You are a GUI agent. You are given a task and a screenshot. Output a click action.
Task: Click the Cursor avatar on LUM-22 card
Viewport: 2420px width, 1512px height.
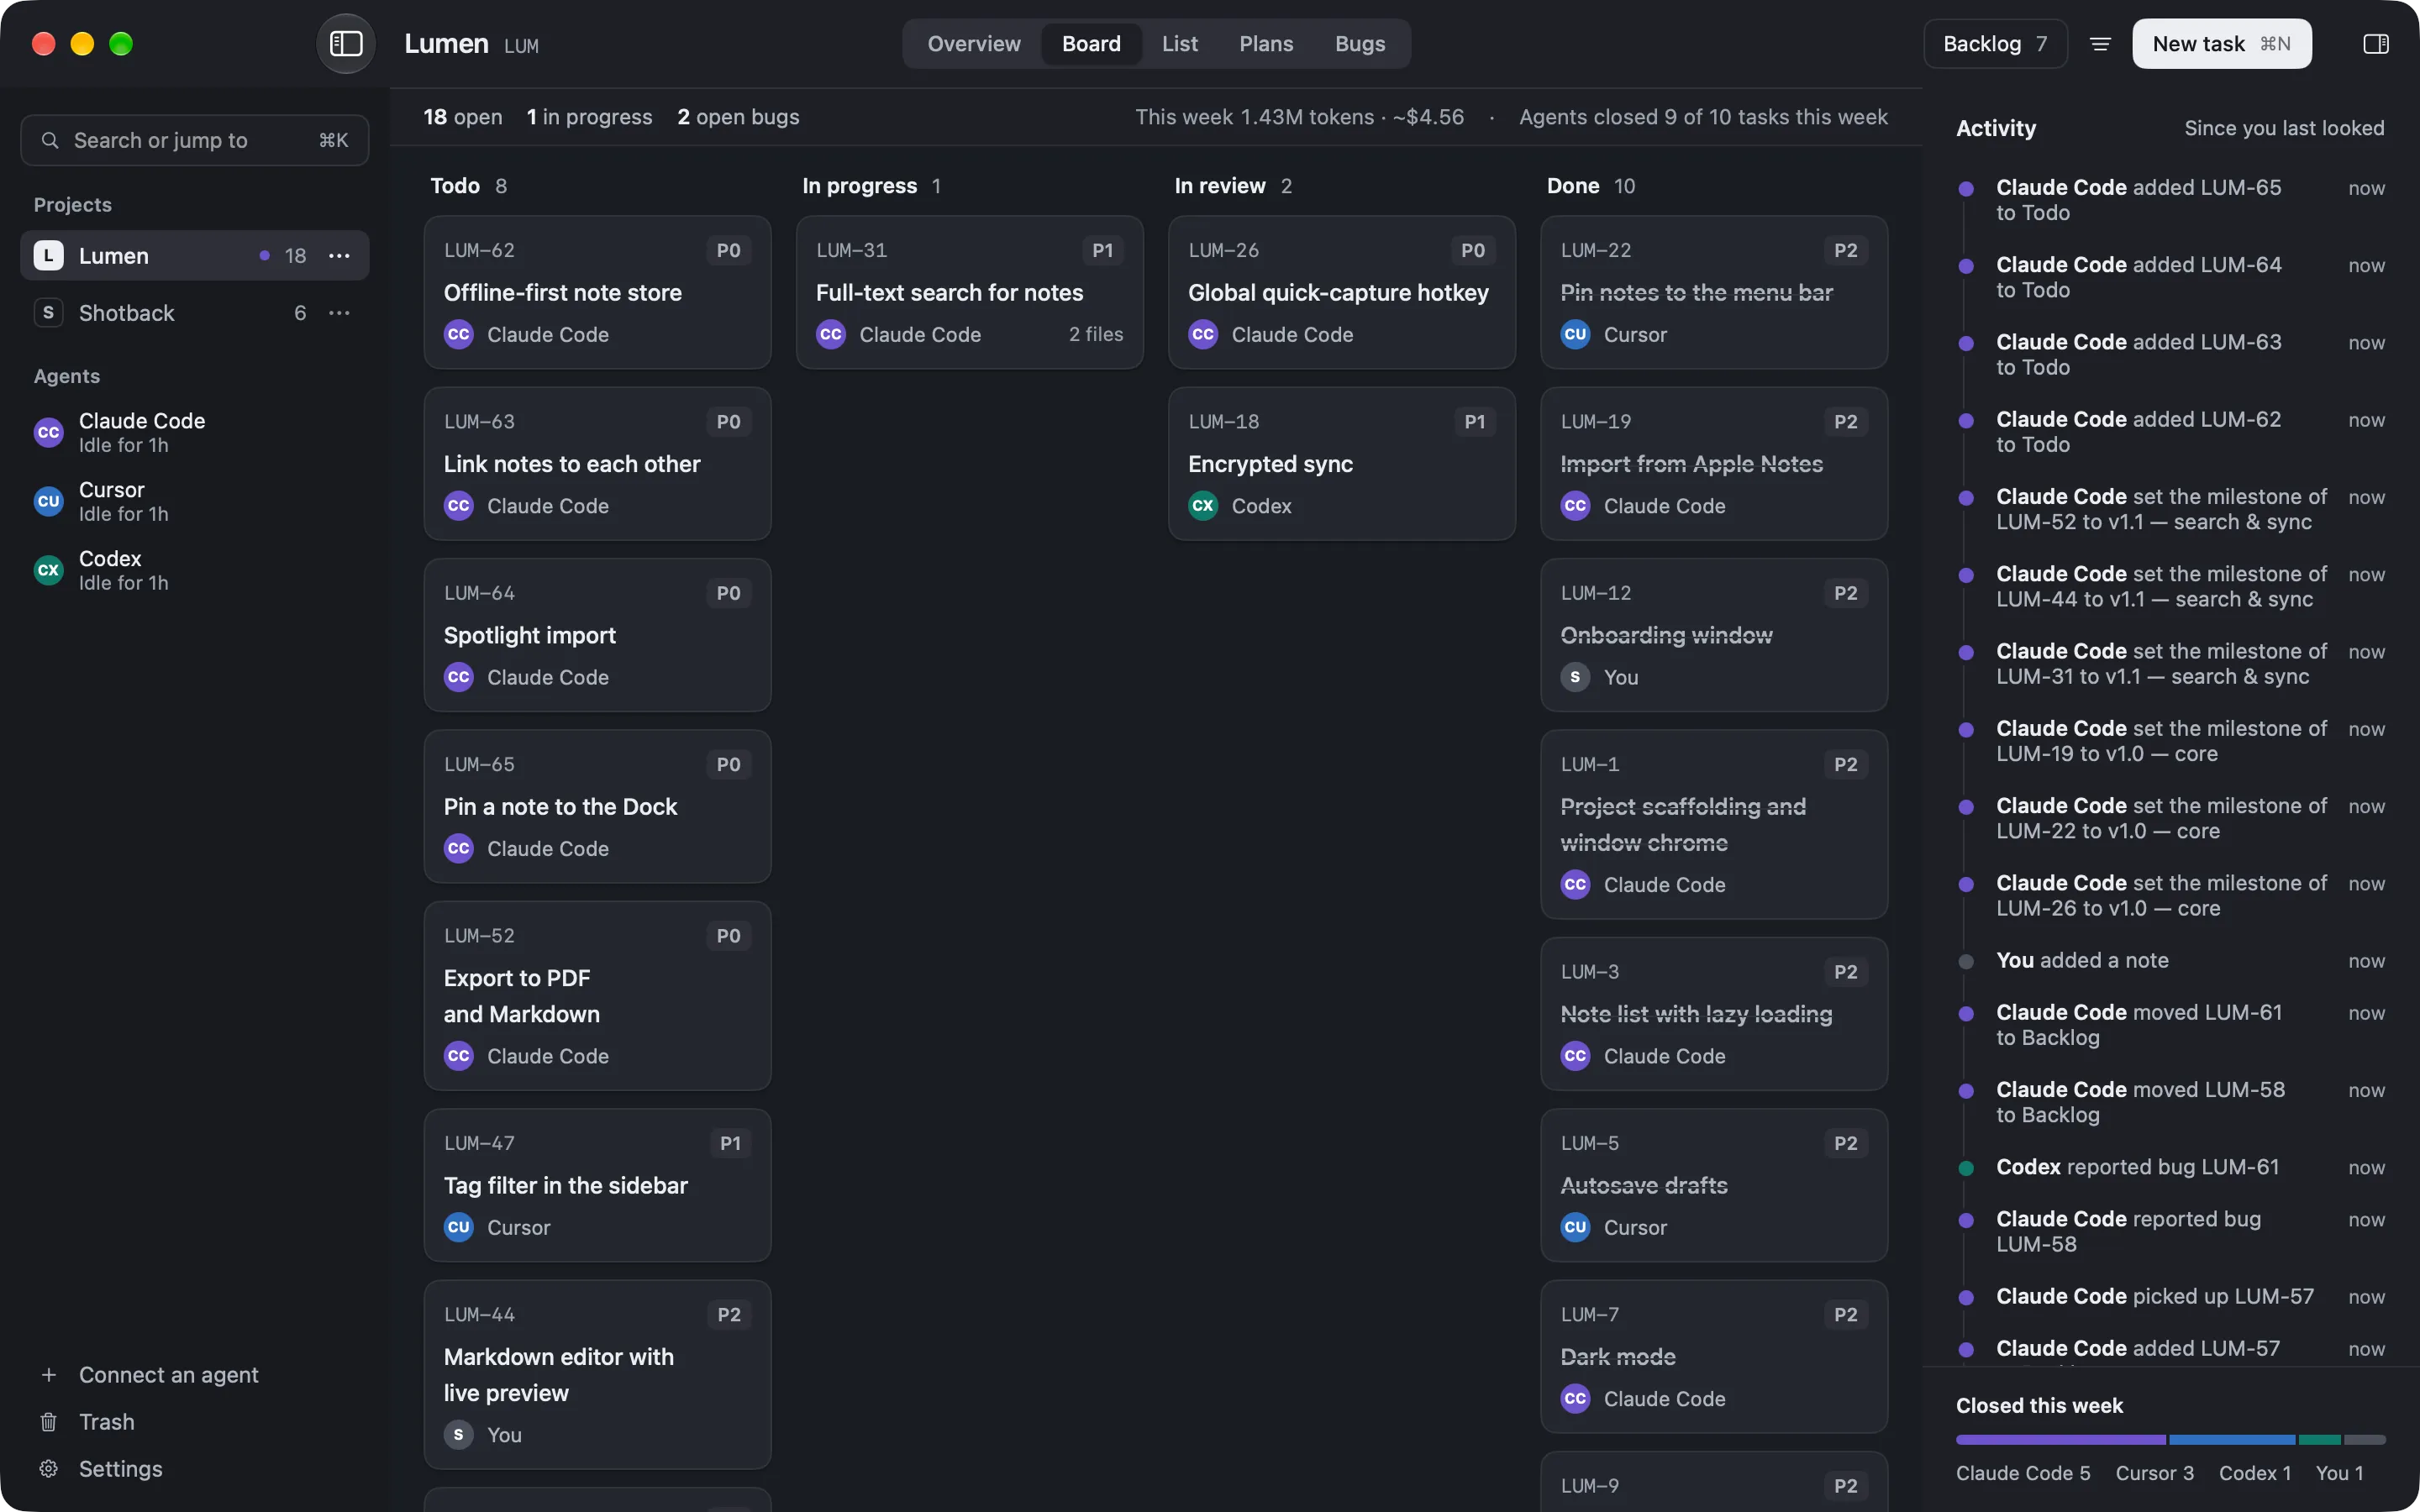[1575, 335]
